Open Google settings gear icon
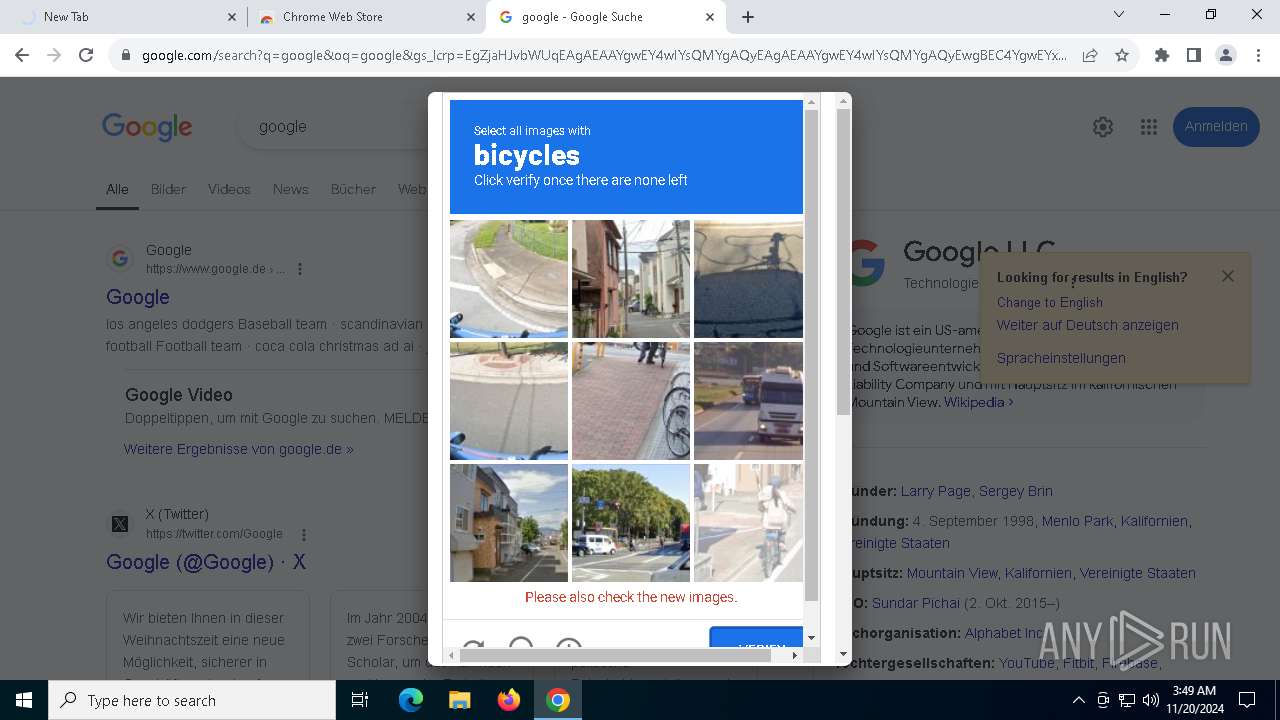The width and height of the screenshot is (1280, 720). pyautogui.click(x=1103, y=127)
